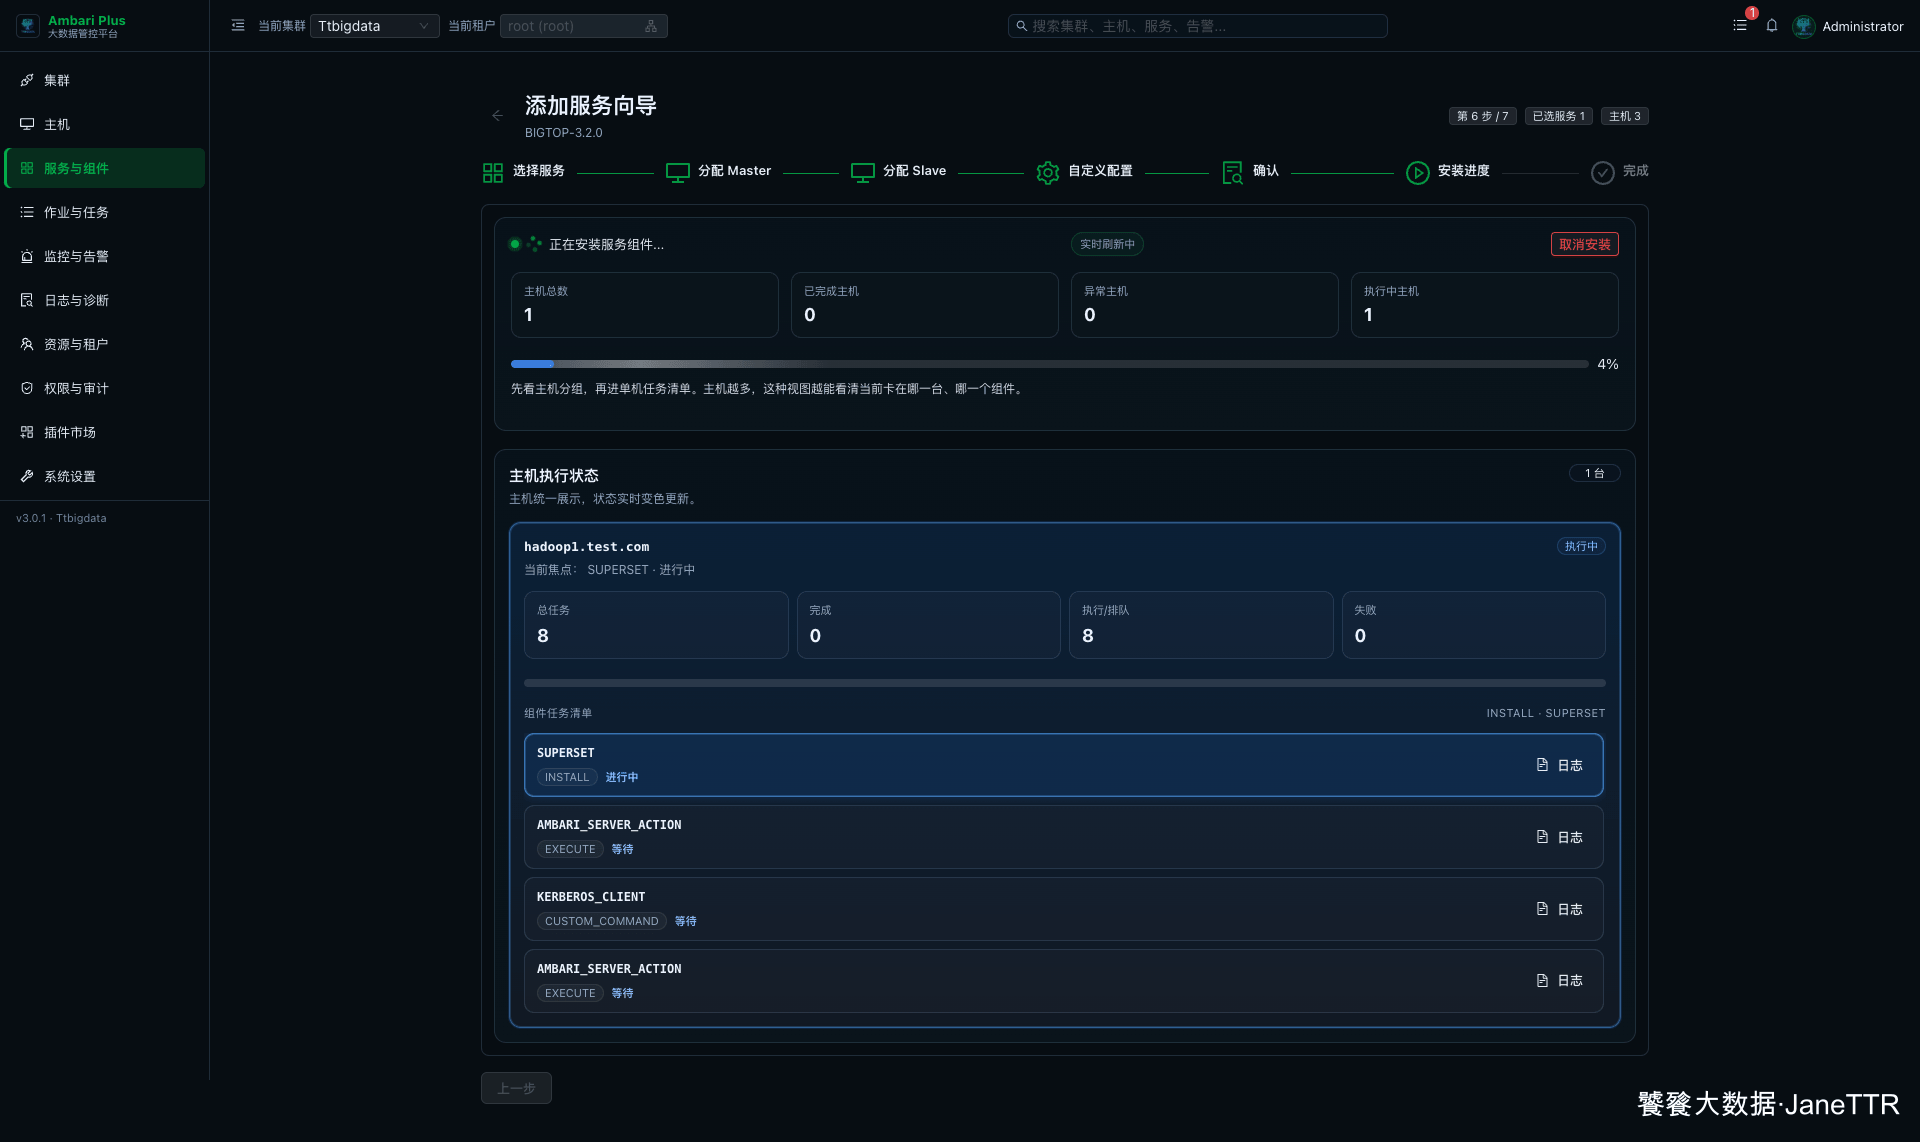Open 日志与诊断 in the sidebar
Viewport: 1920px width, 1142px height.
tap(105, 300)
